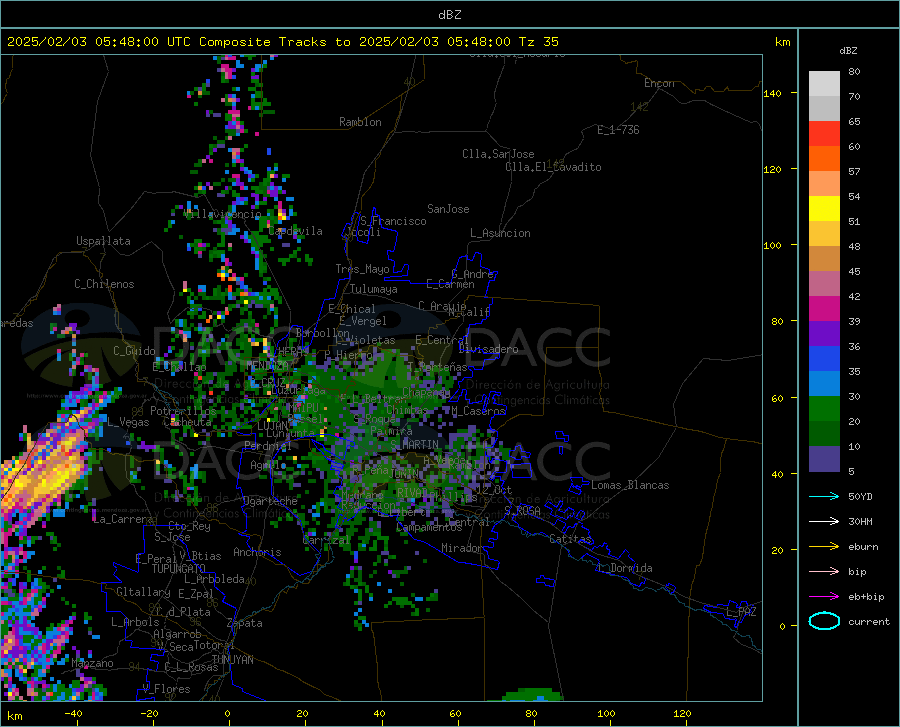This screenshot has height=727, width=900.
Task: Click the 'E_1-736' map label
Action: point(618,130)
